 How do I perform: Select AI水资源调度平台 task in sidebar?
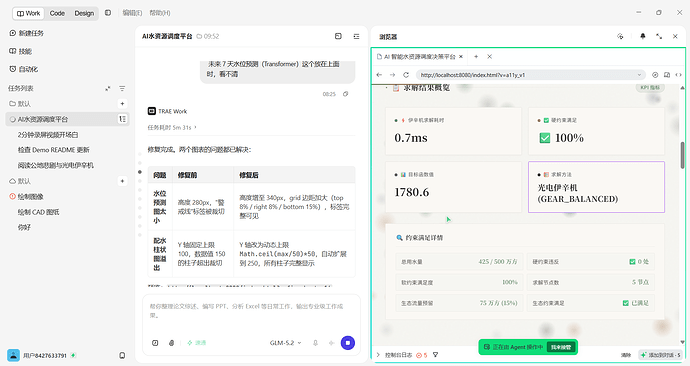click(67, 119)
